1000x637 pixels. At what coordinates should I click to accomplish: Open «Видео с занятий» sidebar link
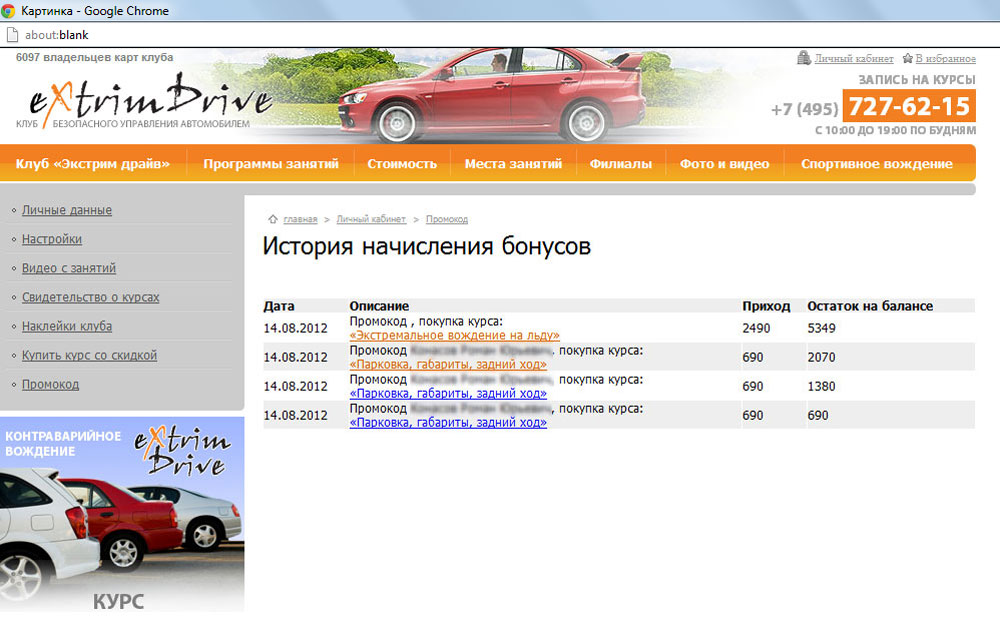[69, 269]
